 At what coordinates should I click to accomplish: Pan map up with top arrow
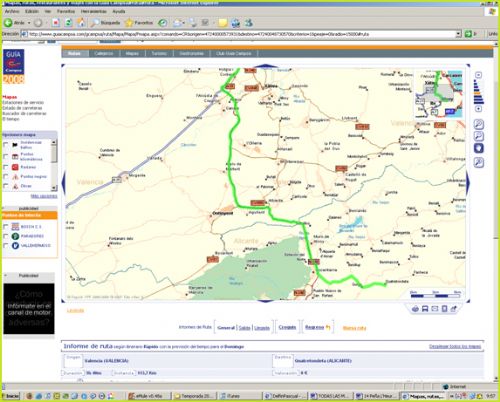coord(266,66)
